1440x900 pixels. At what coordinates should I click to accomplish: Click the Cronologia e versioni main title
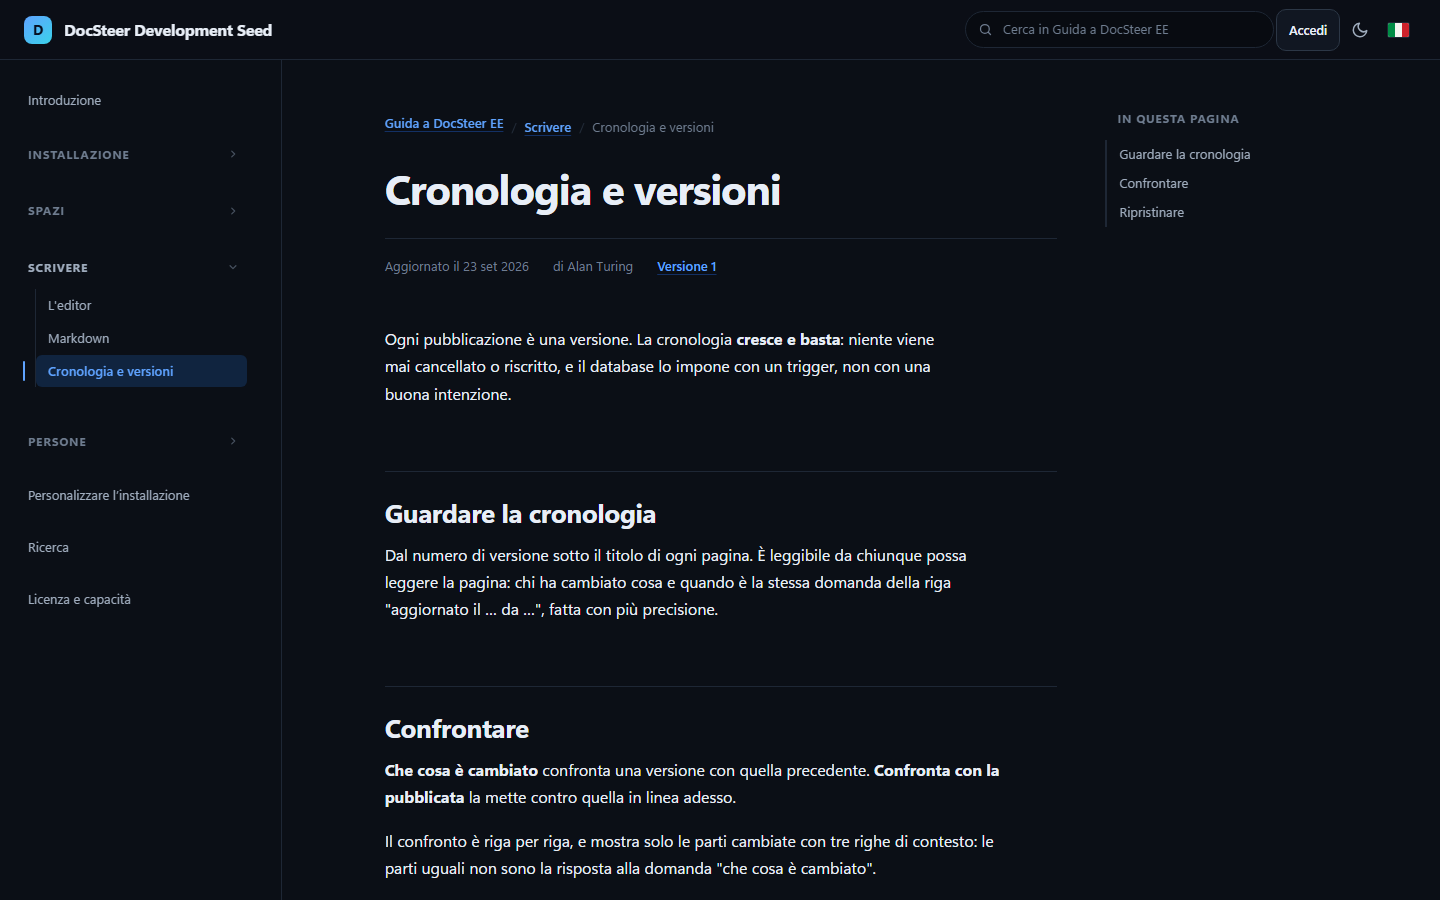pyautogui.click(x=583, y=191)
